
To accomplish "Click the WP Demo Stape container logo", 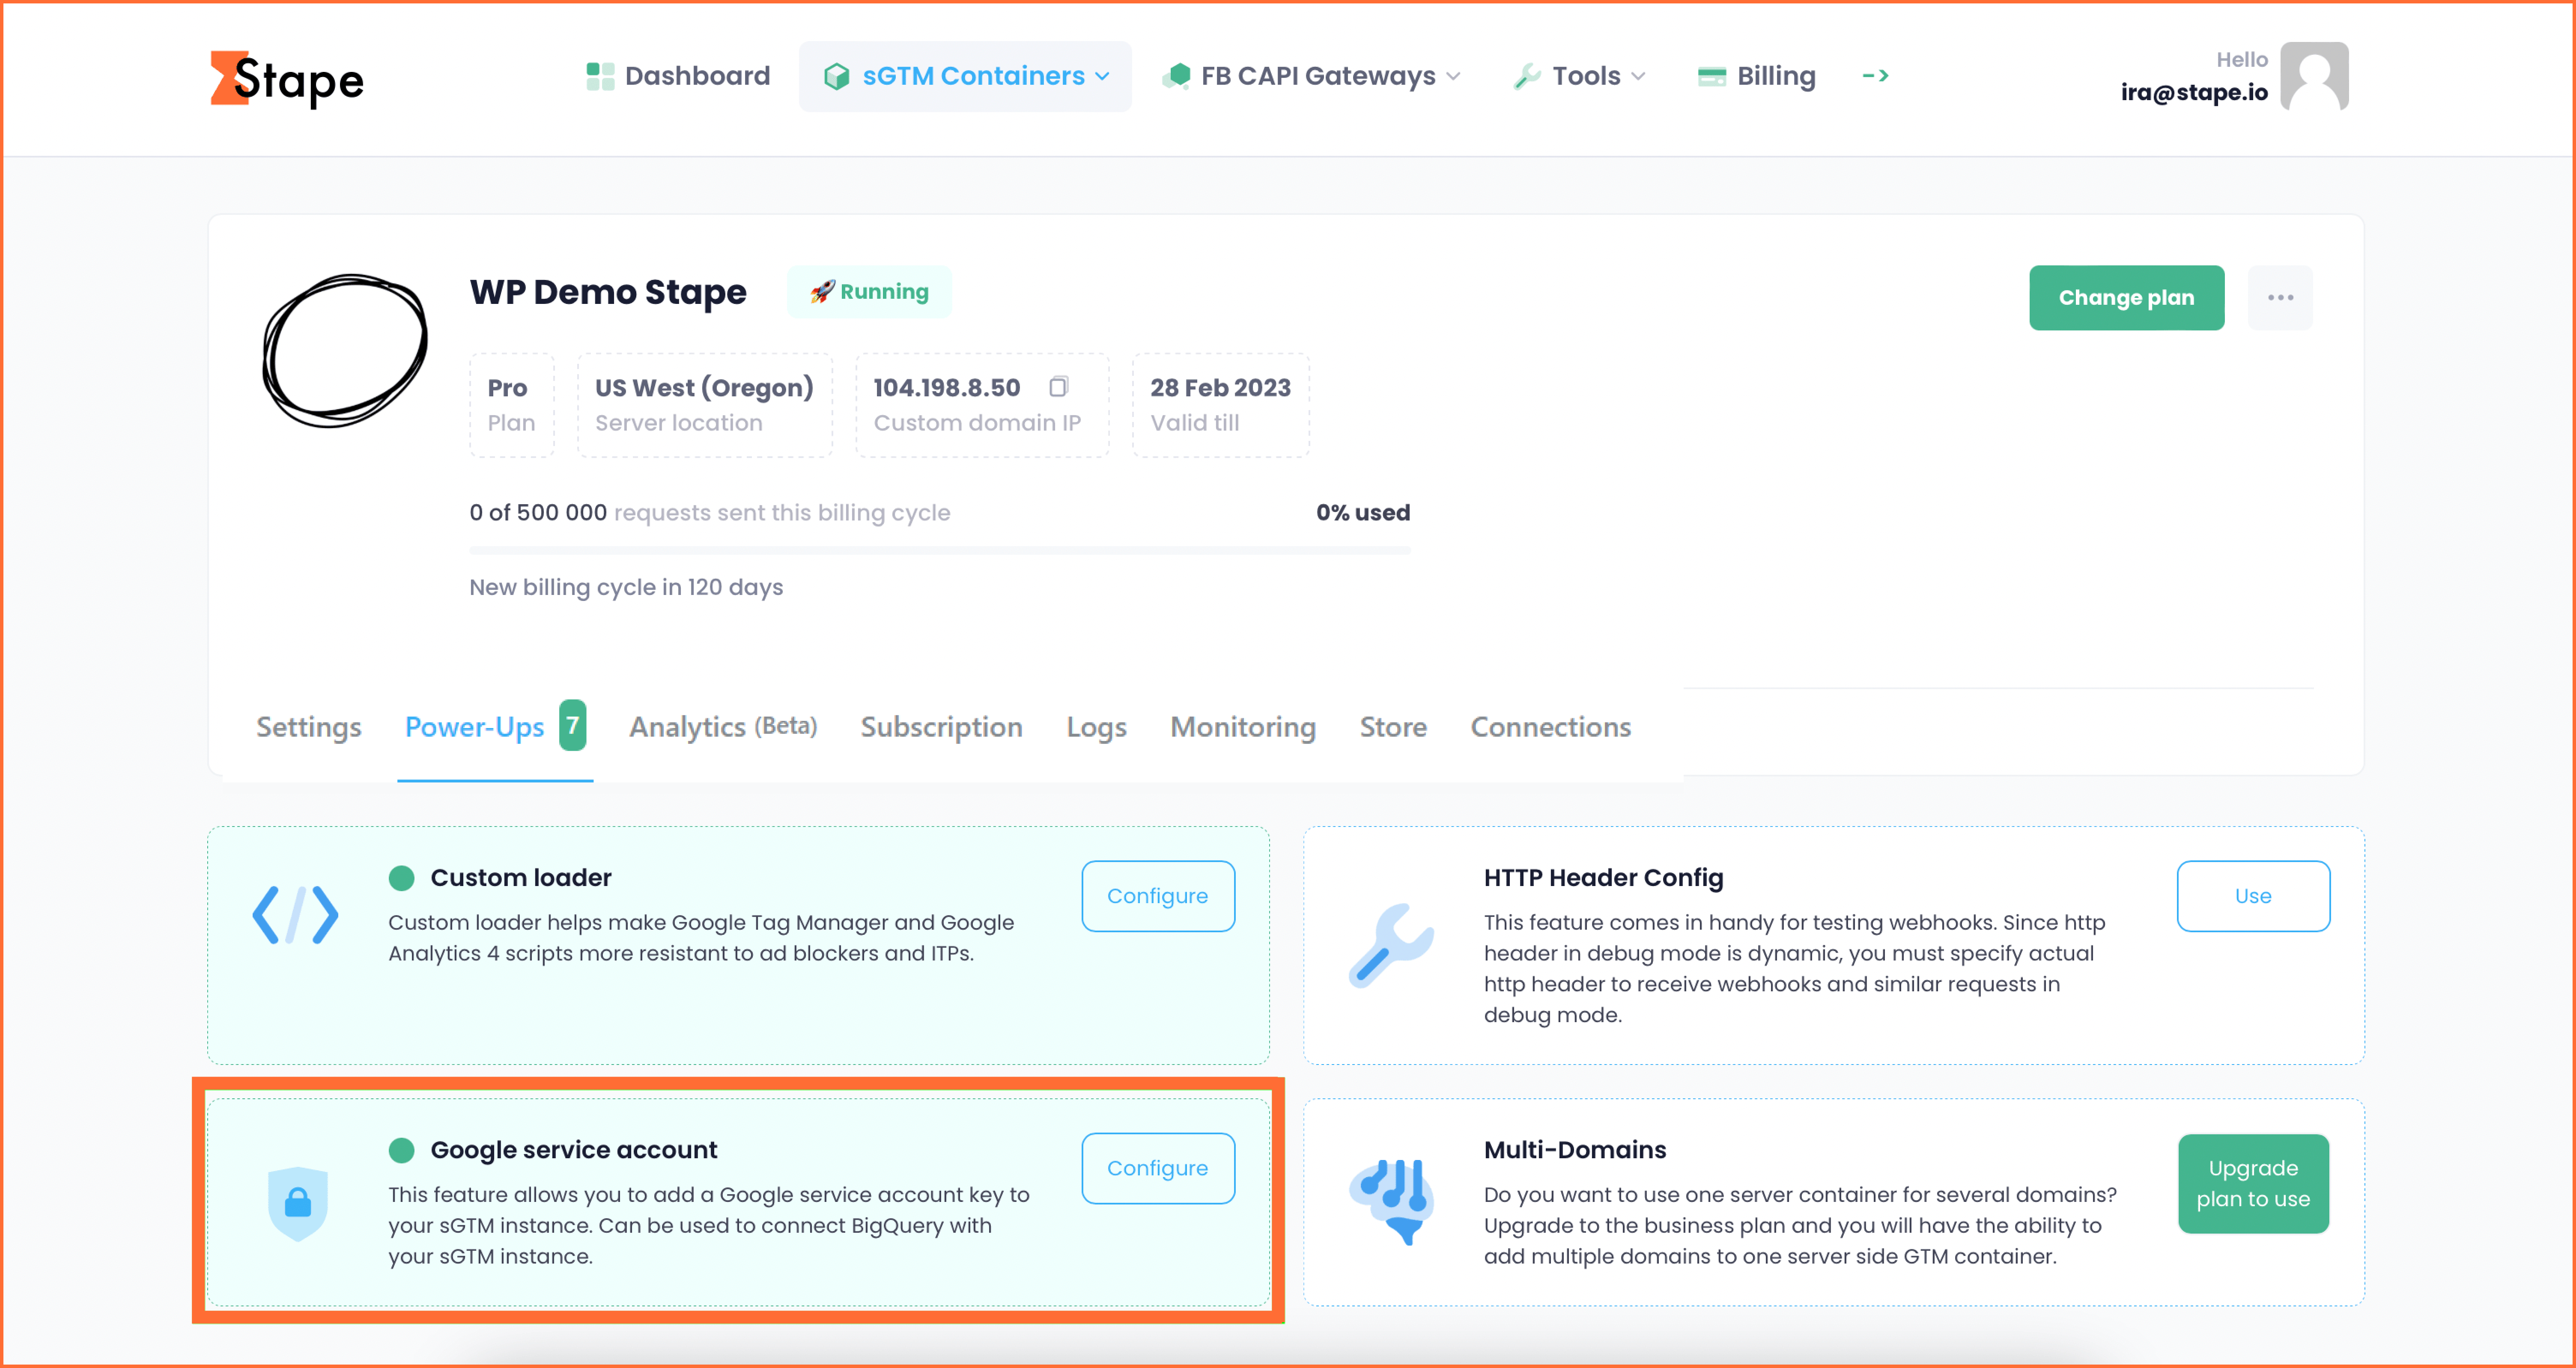I will 345,351.
